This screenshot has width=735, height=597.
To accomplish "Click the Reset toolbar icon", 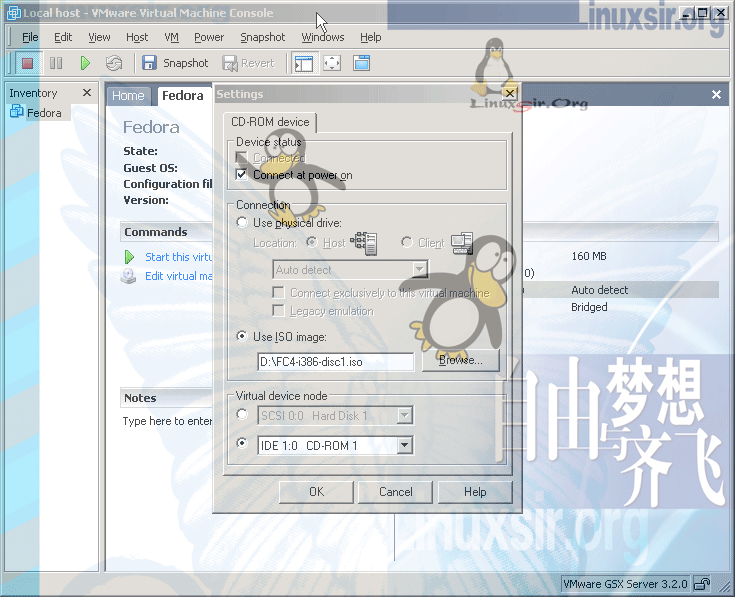I will pyautogui.click(x=113, y=63).
